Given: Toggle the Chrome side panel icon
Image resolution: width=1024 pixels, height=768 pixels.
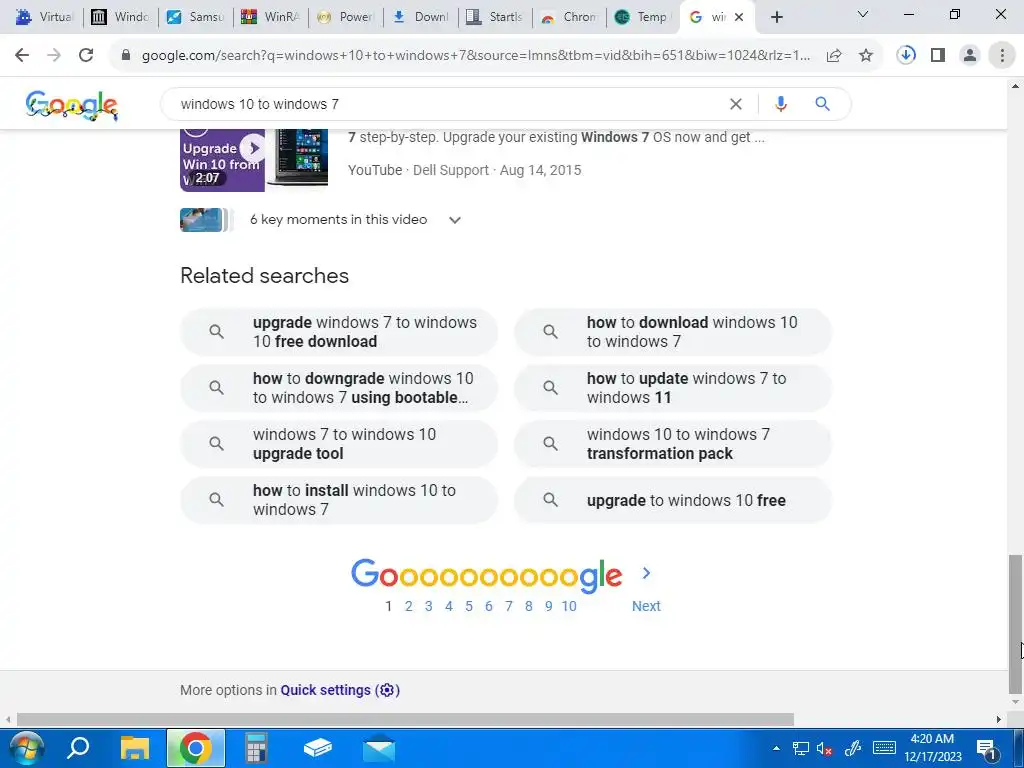Looking at the screenshot, I should click(938, 56).
